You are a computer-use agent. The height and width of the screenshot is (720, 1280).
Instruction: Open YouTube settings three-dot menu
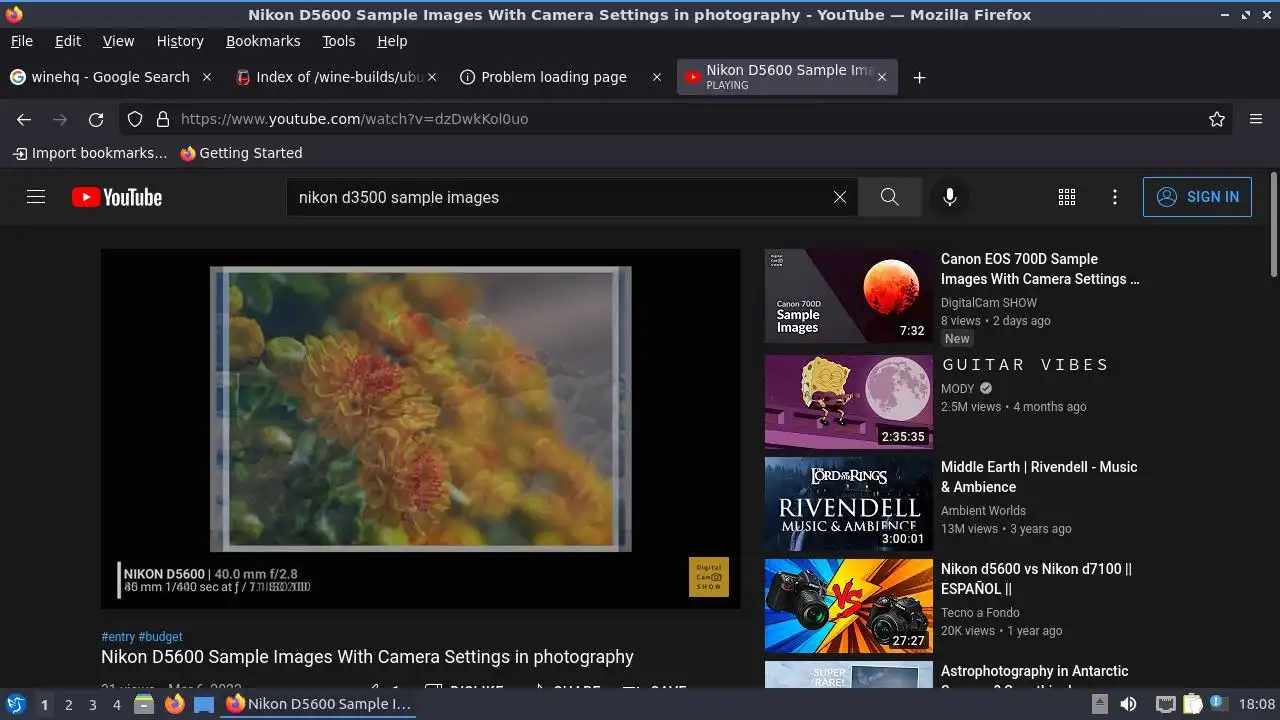pos(1115,197)
